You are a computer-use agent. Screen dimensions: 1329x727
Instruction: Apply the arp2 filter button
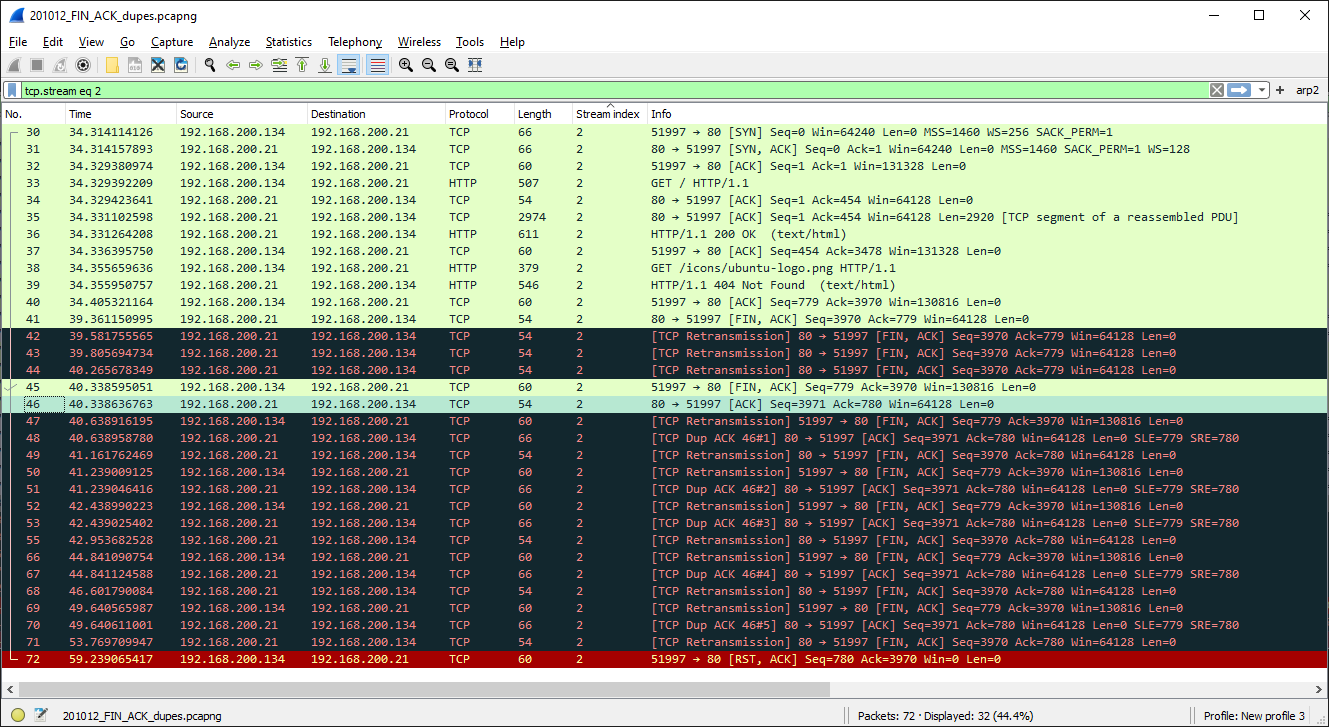coord(1307,90)
